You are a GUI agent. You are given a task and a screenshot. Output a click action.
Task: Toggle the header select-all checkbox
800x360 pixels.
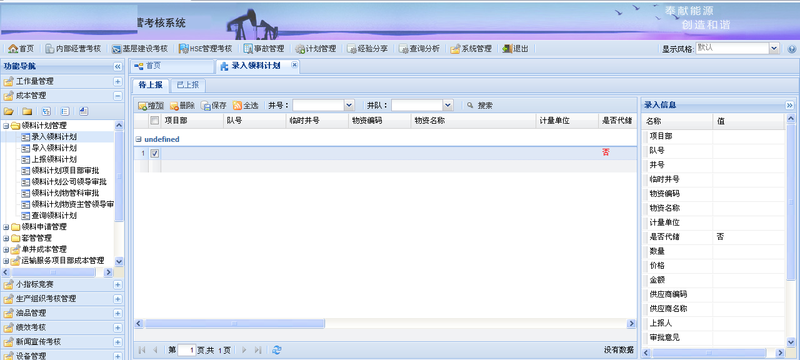tap(155, 121)
